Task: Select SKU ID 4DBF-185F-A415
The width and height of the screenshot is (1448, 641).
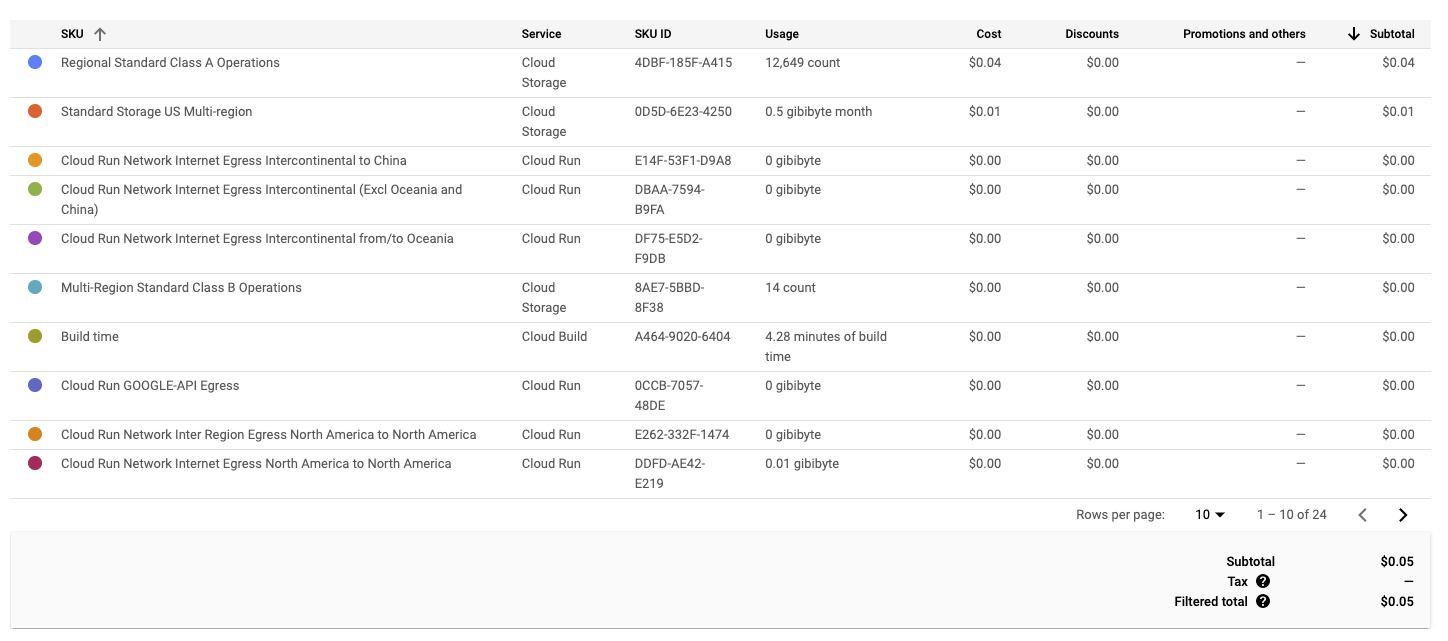Action: pos(683,62)
